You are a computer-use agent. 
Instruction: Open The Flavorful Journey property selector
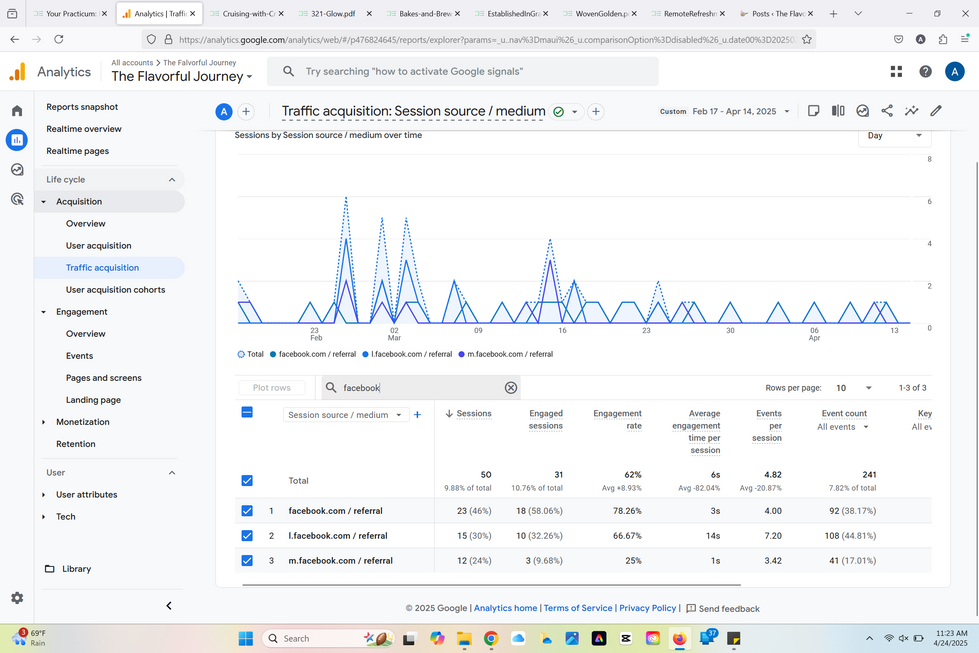point(182,76)
